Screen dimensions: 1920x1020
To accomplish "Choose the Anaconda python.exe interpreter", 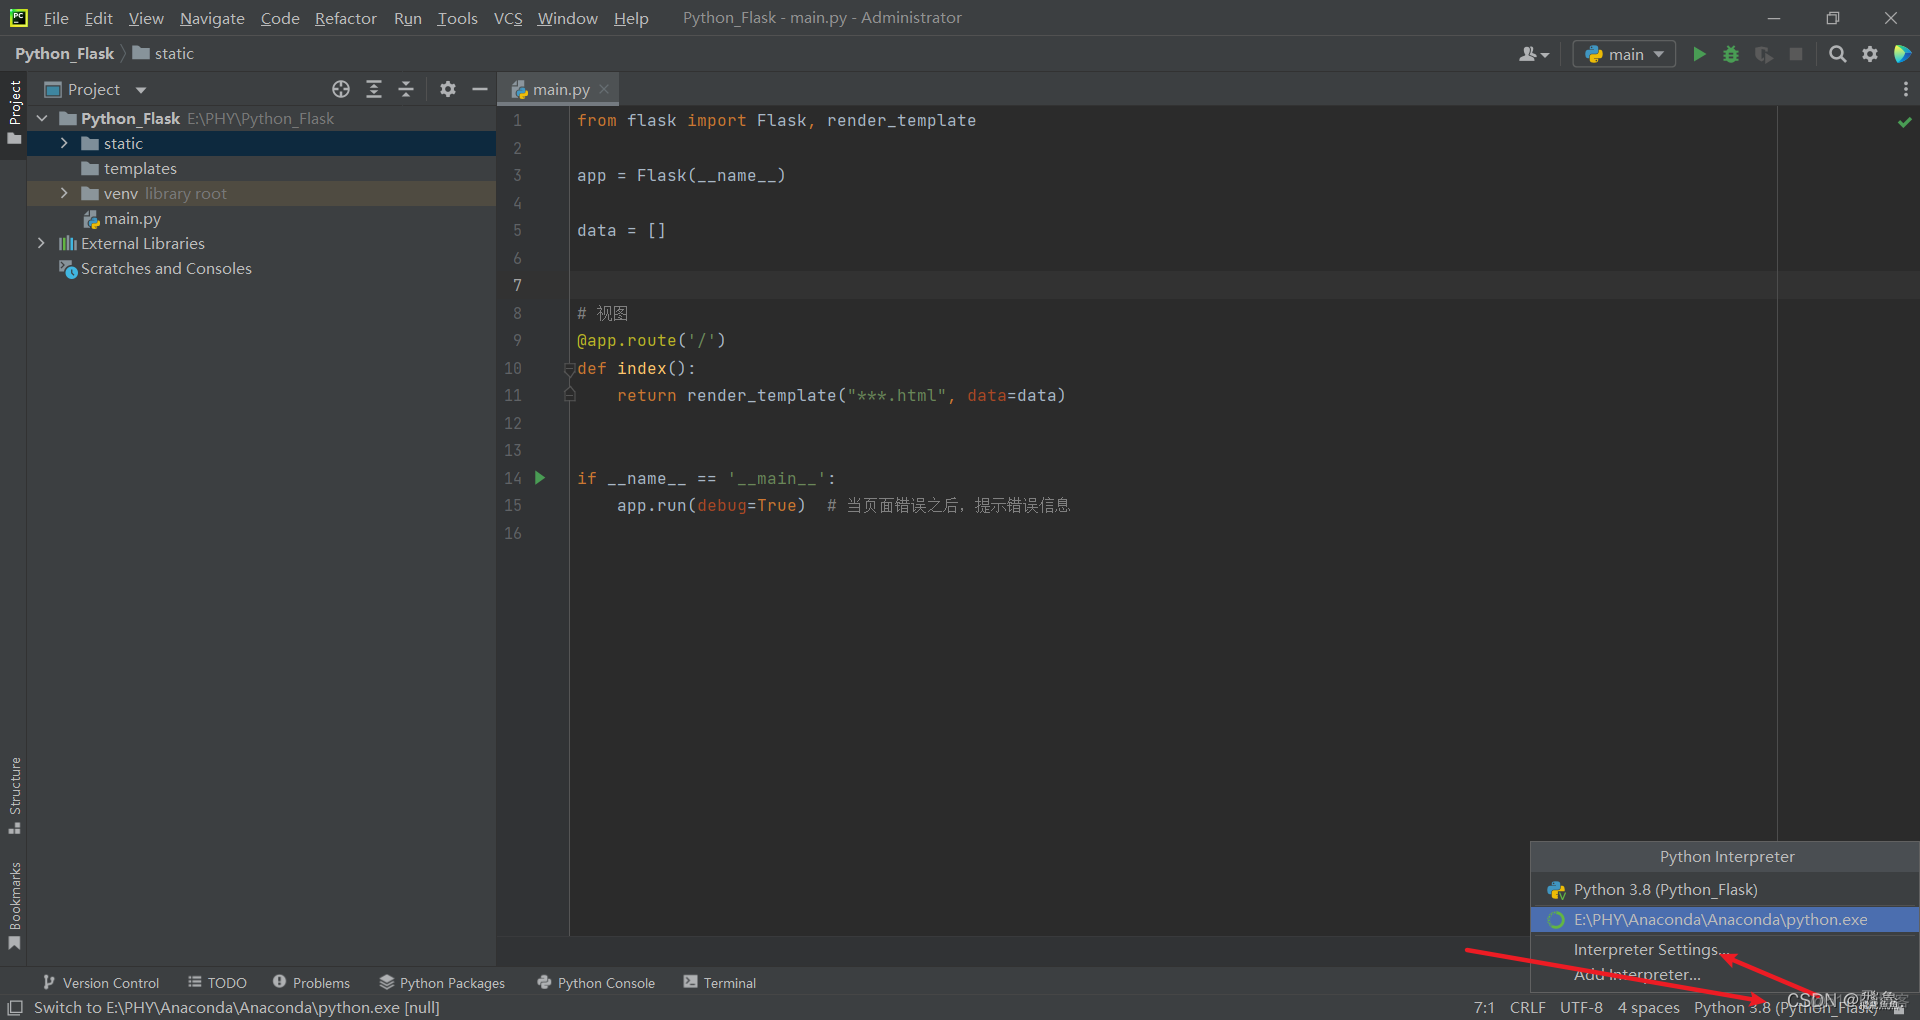I will click(1724, 920).
